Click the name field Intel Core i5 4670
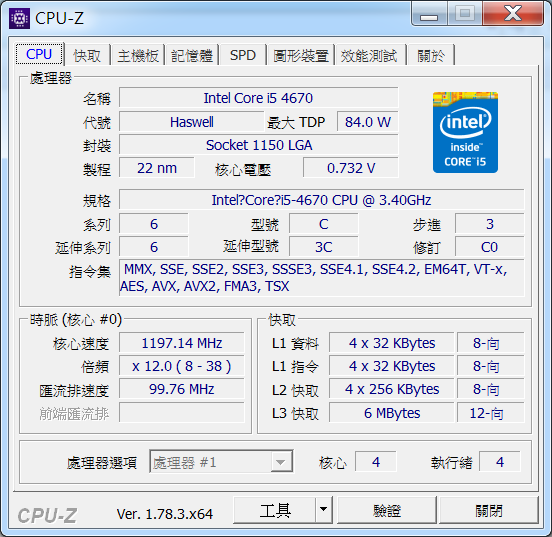This screenshot has height=537, width=552. coord(258,98)
